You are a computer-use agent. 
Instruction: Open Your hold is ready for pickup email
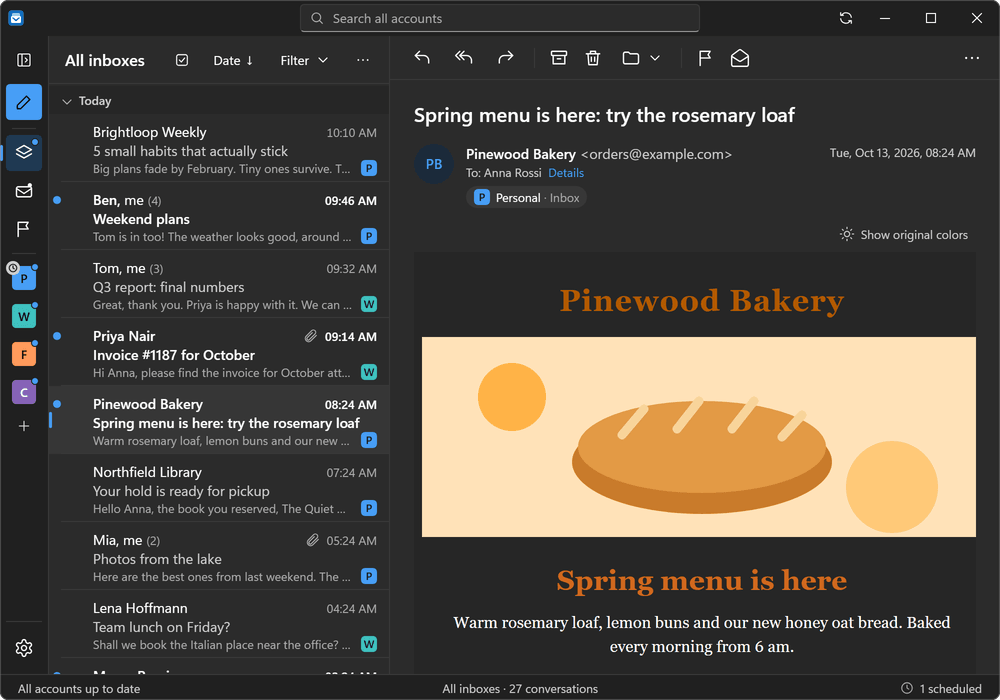pos(219,490)
